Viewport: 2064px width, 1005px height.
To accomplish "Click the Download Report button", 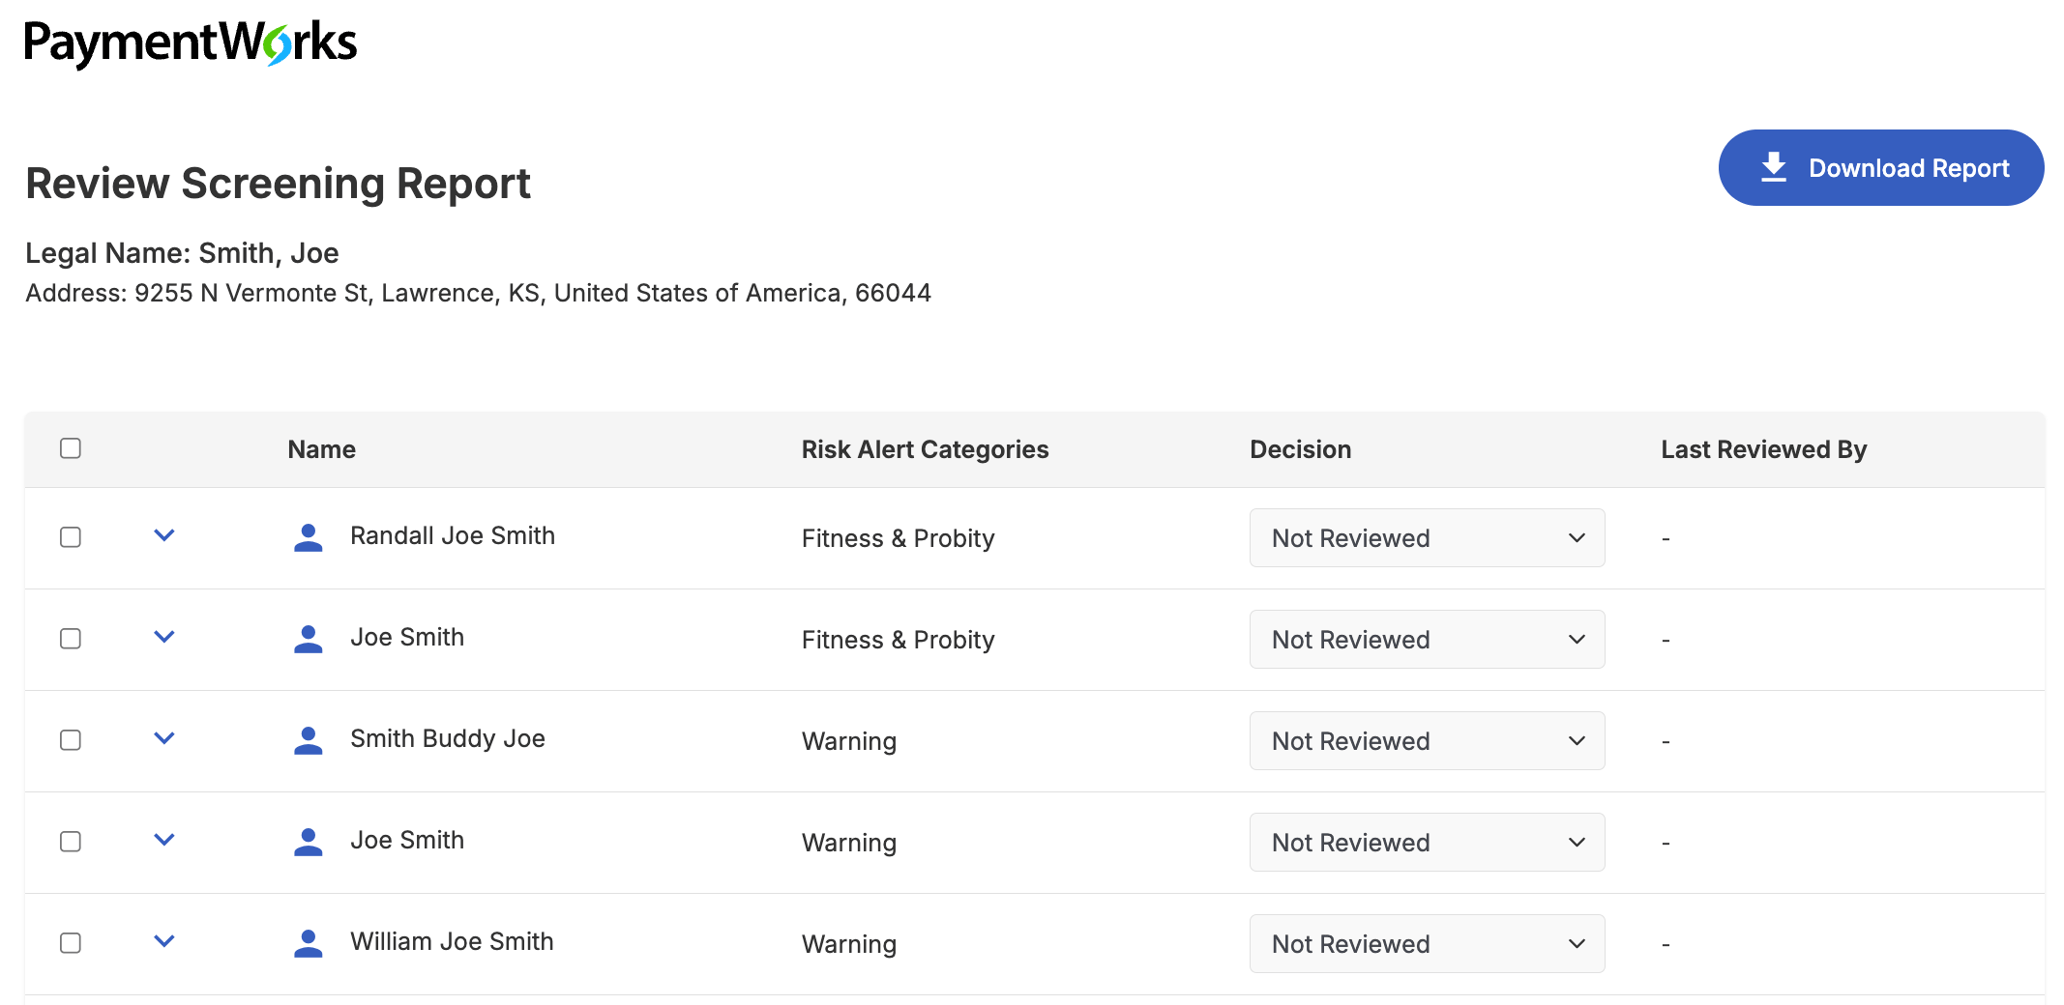I will point(1881,167).
